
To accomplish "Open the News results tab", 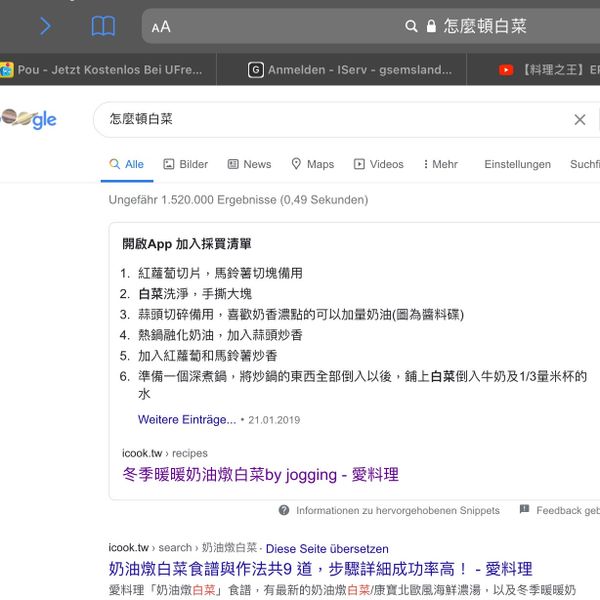I will coord(249,164).
